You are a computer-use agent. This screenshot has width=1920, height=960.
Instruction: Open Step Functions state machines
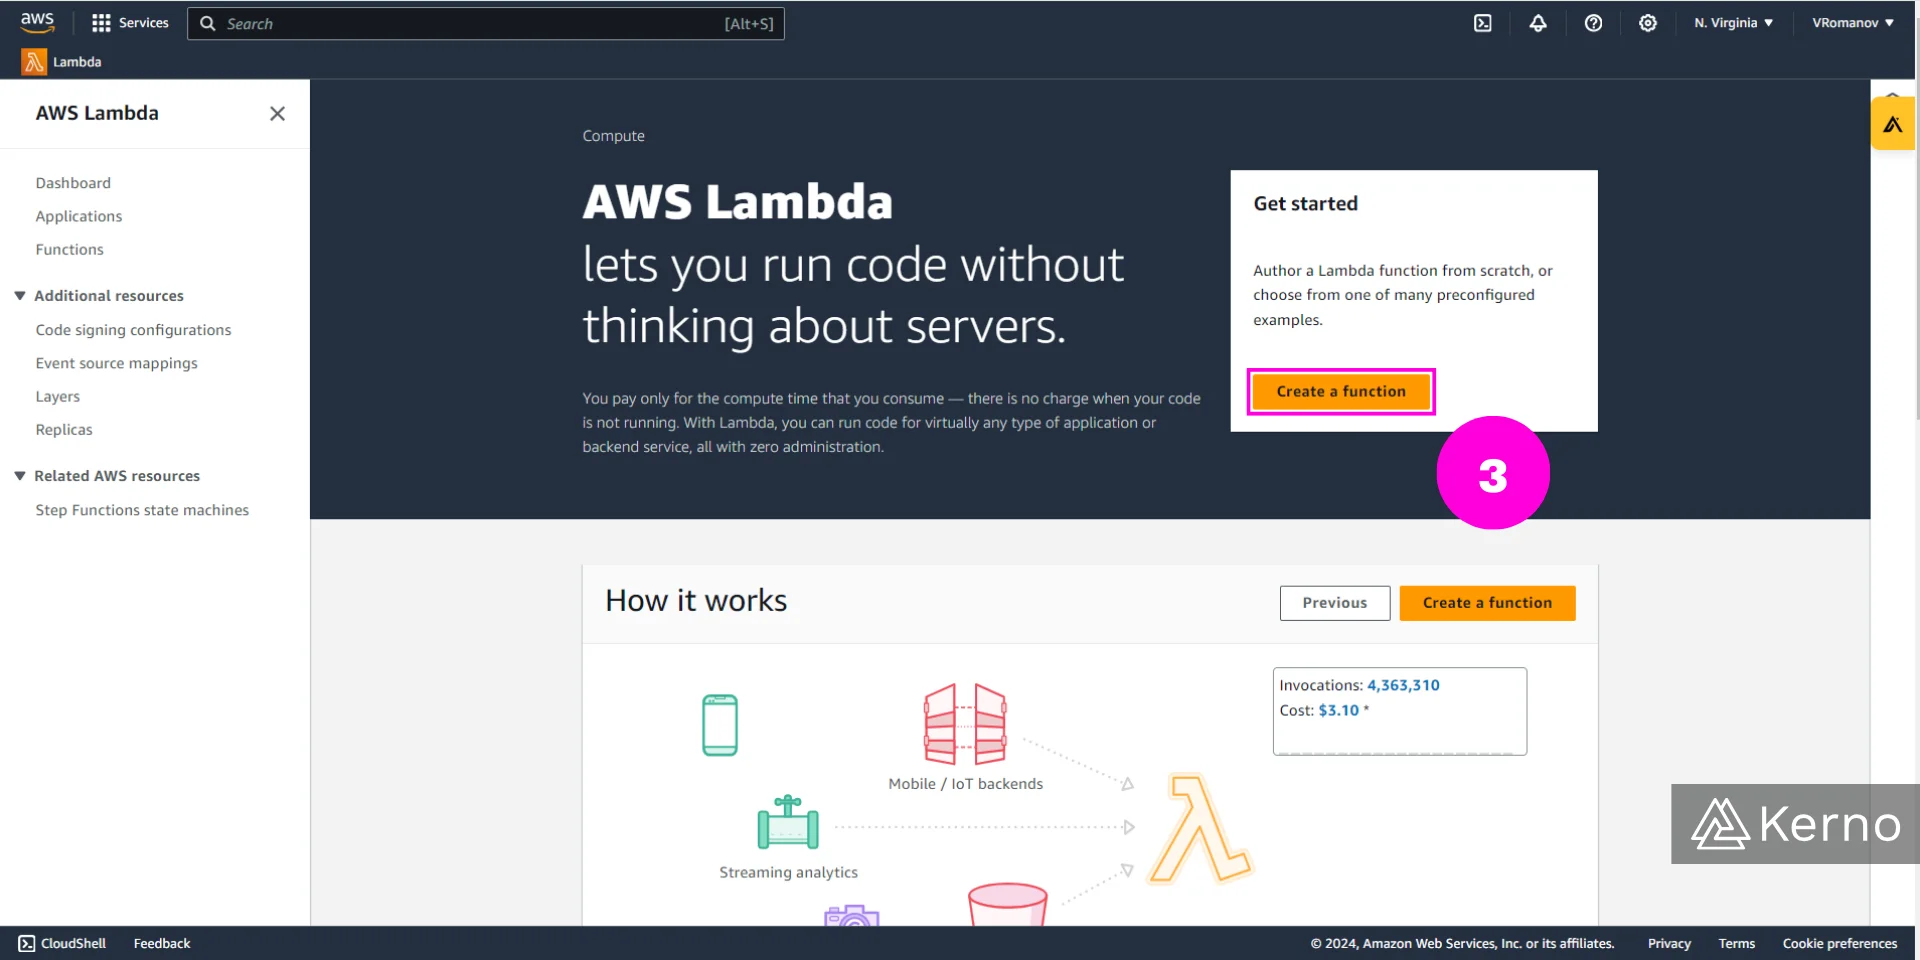tap(142, 510)
